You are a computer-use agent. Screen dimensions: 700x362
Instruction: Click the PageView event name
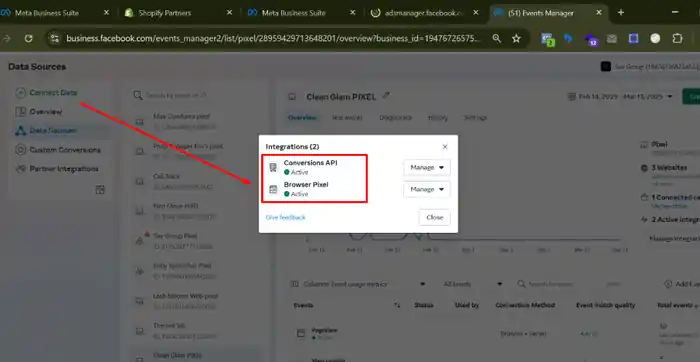(x=324, y=330)
